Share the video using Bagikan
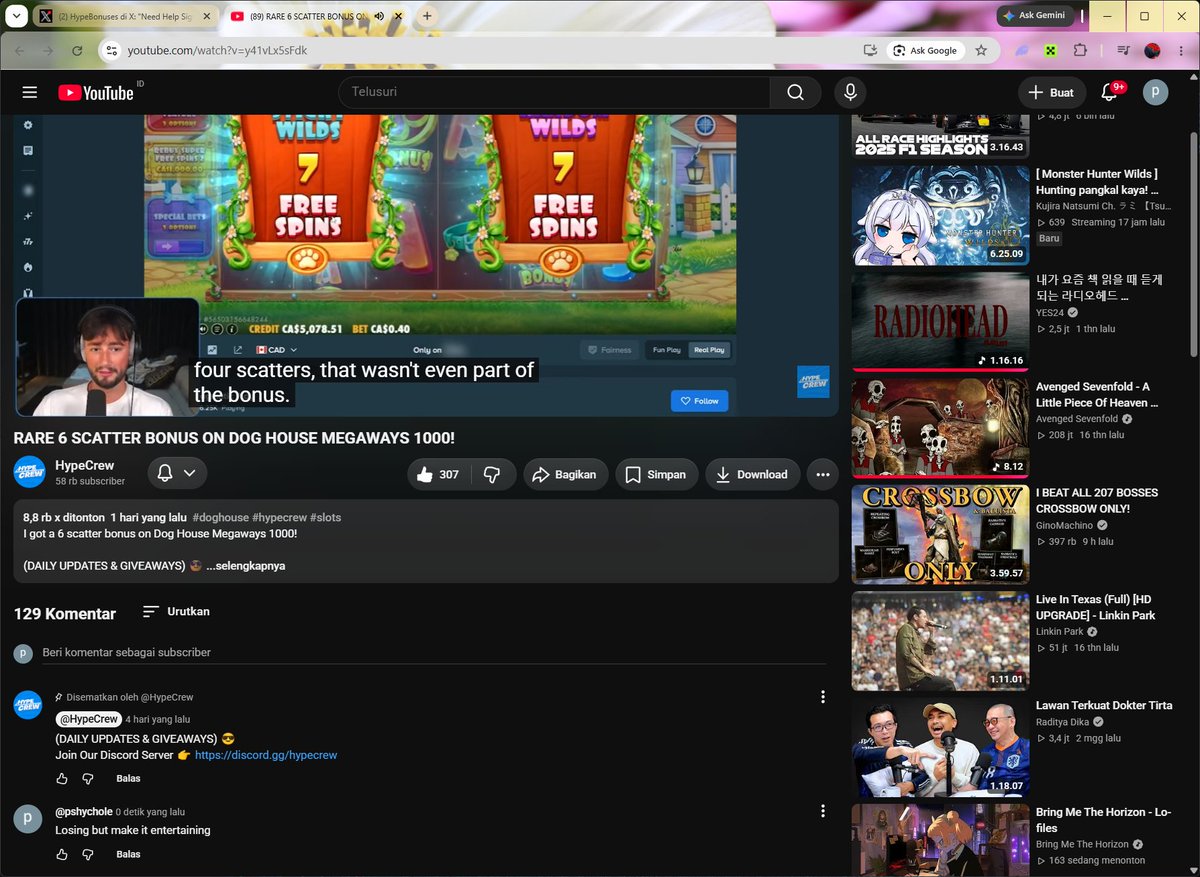Image resolution: width=1200 pixels, height=877 pixels. 565,475
